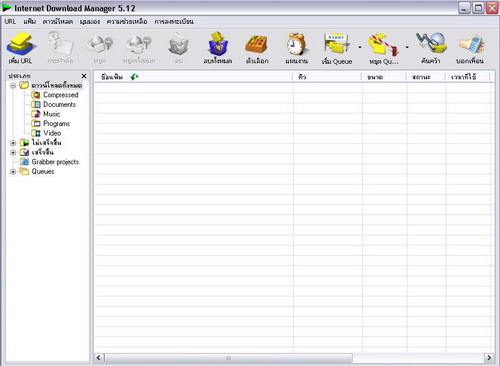Click the 'Video' label in the tree
The width and height of the screenshot is (500, 366).
pyautogui.click(x=52, y=133)
